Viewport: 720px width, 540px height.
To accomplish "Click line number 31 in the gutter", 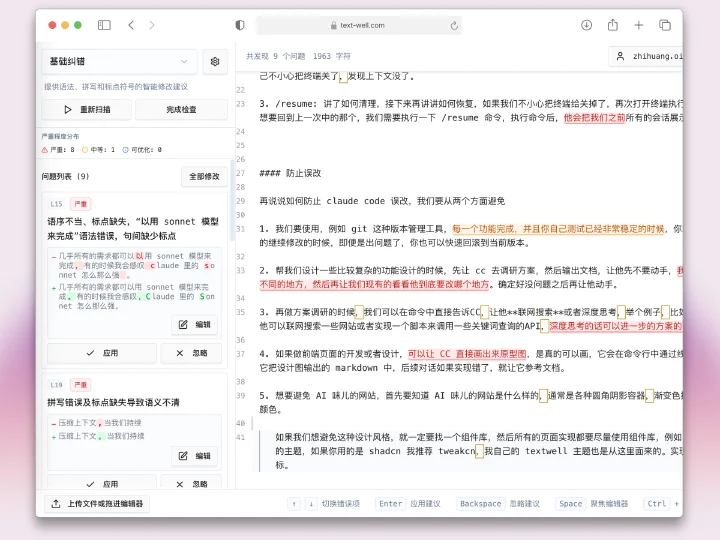I will tap(241, 229).
